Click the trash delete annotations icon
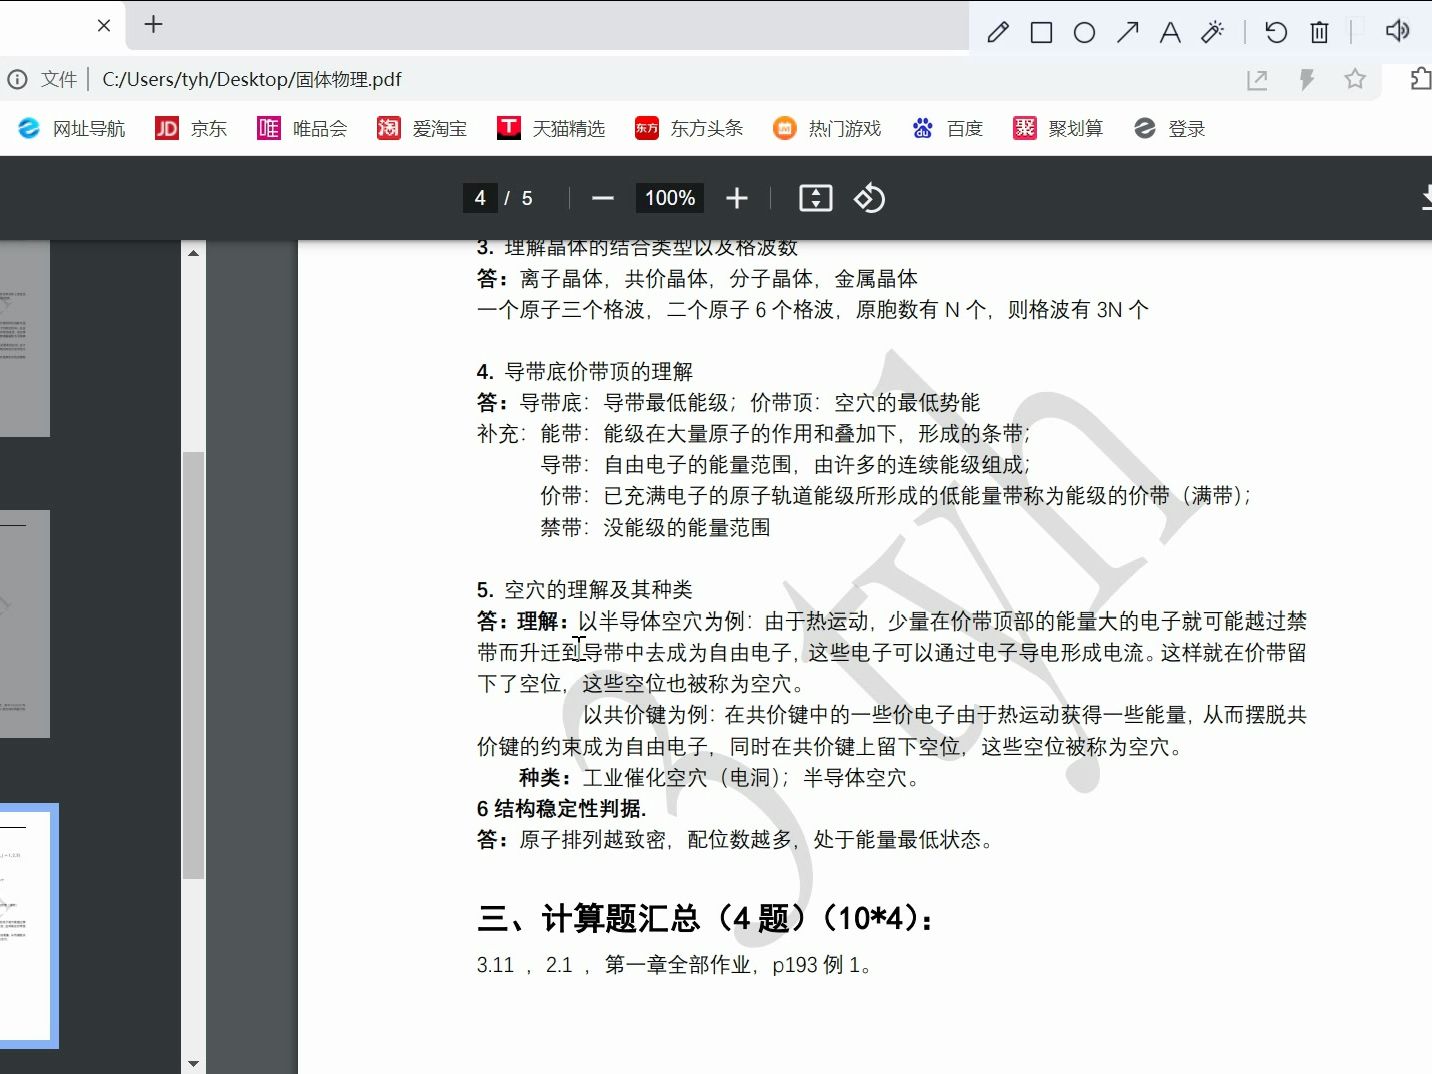Screen dimensions: 1432x1074 click(x=1319, y=32)
